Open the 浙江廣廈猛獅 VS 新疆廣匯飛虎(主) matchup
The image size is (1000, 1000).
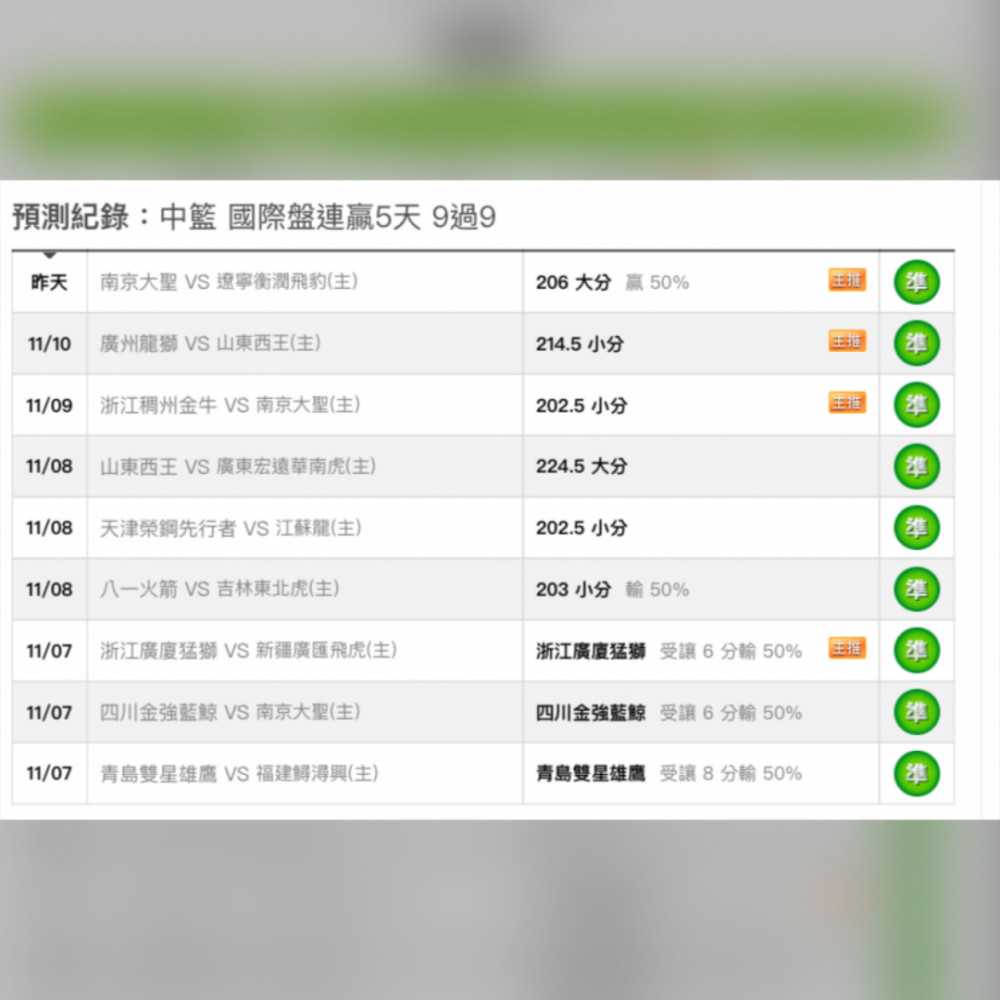tap(249, 651)
